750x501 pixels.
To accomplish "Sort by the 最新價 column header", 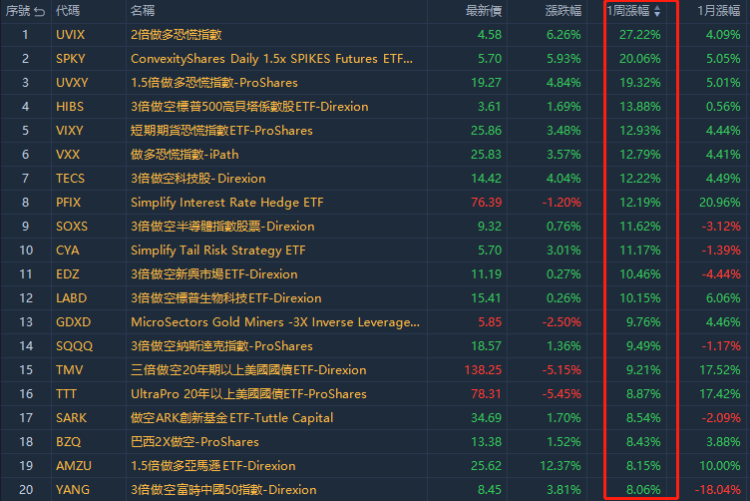I will (484, 11).
